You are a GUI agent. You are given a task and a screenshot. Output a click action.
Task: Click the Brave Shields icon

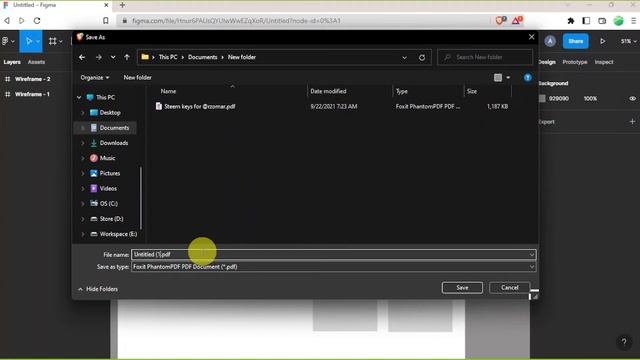500,20
